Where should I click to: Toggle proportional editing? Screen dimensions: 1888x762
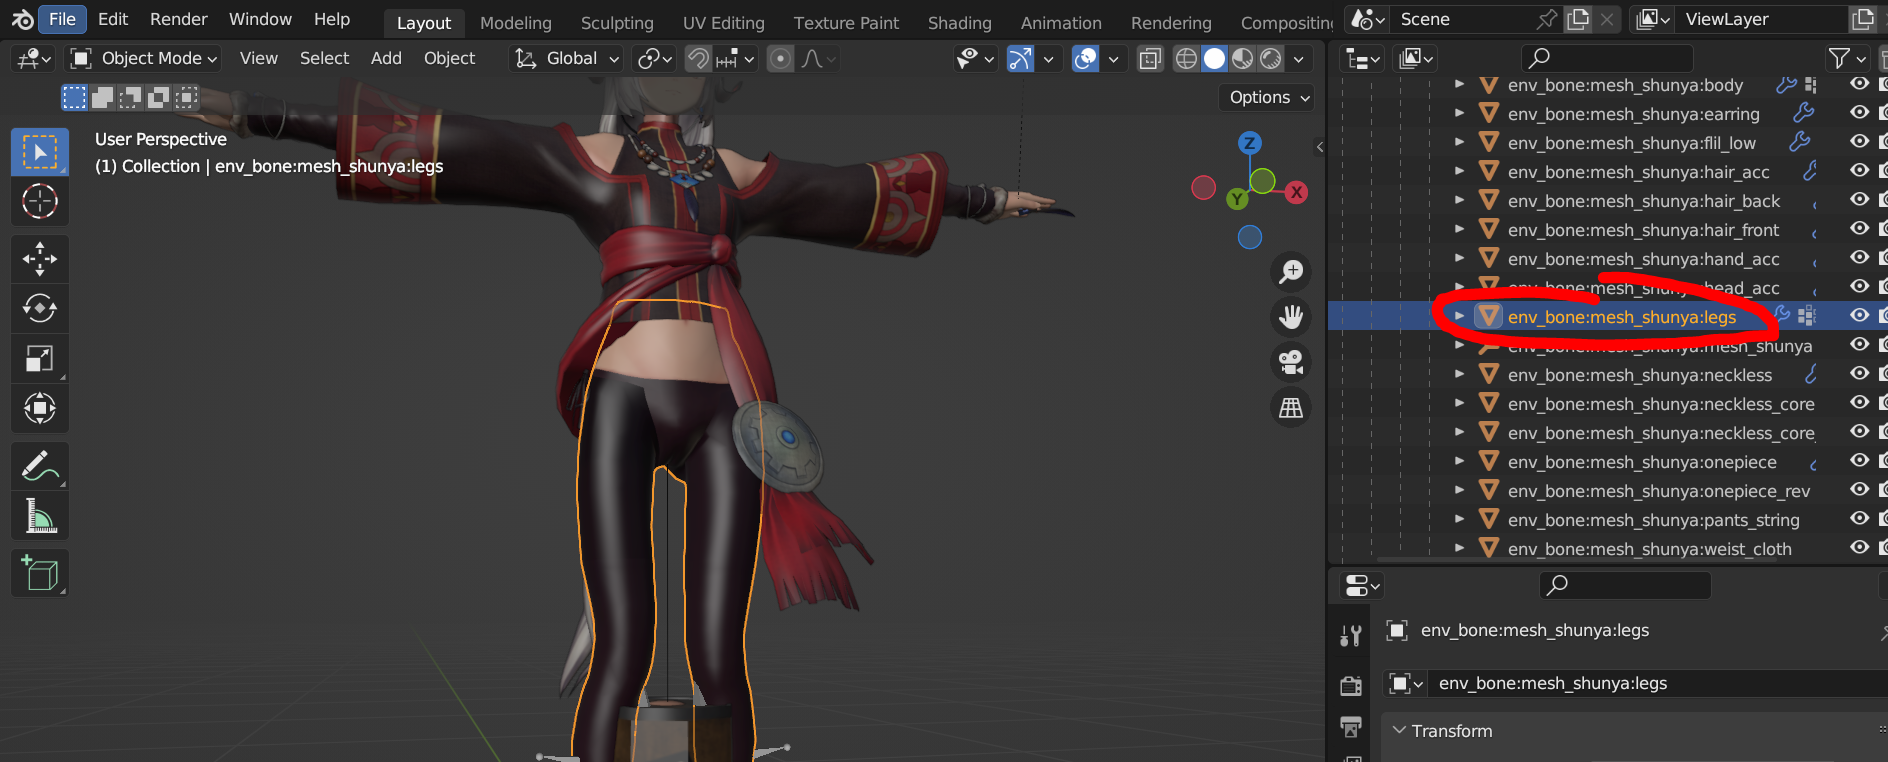coord(780,59)
